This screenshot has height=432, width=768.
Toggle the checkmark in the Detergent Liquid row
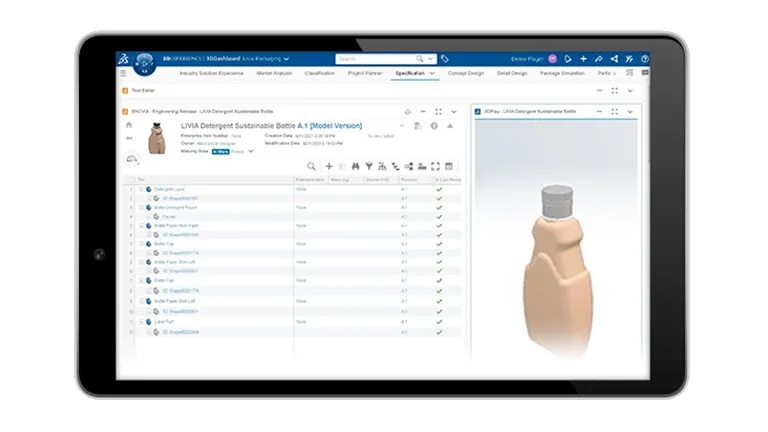439,190
